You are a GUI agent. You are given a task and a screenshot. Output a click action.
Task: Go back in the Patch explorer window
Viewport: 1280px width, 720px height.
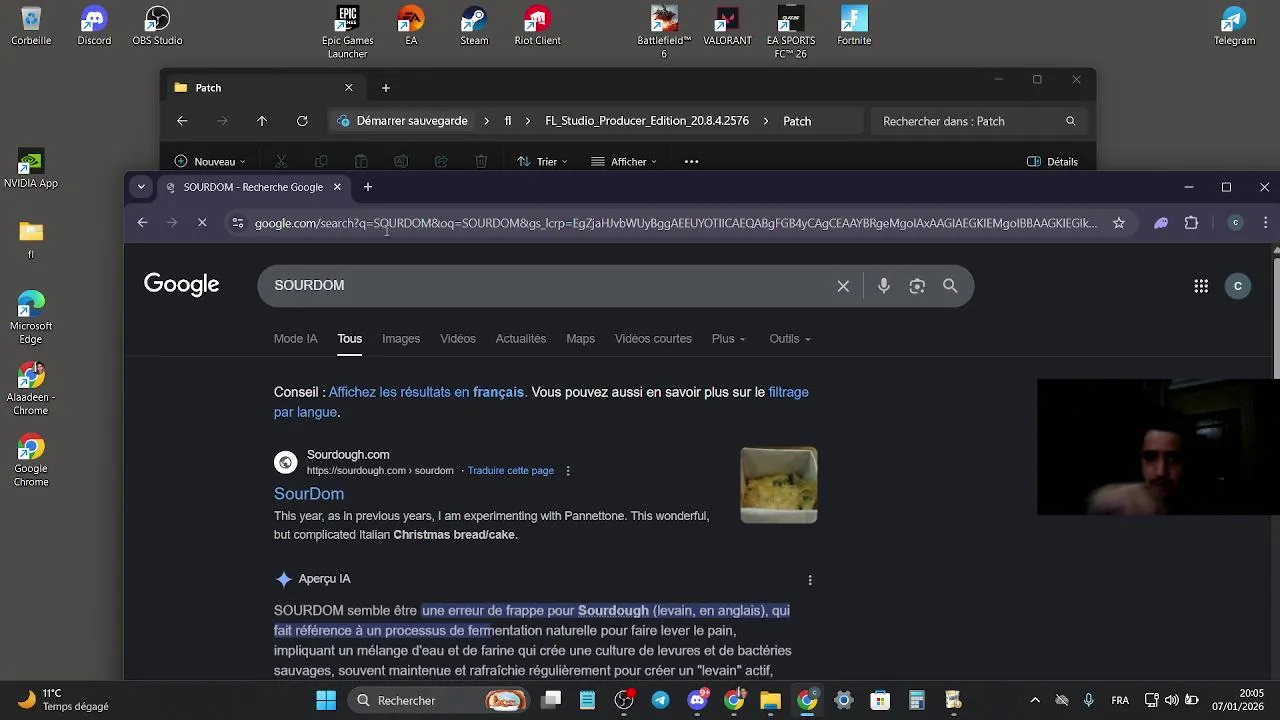[182, 121]
